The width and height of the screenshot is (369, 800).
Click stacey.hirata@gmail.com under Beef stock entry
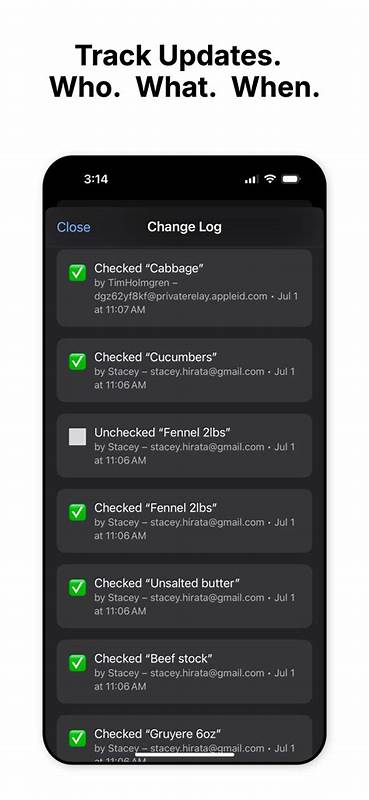coord(207,673)
